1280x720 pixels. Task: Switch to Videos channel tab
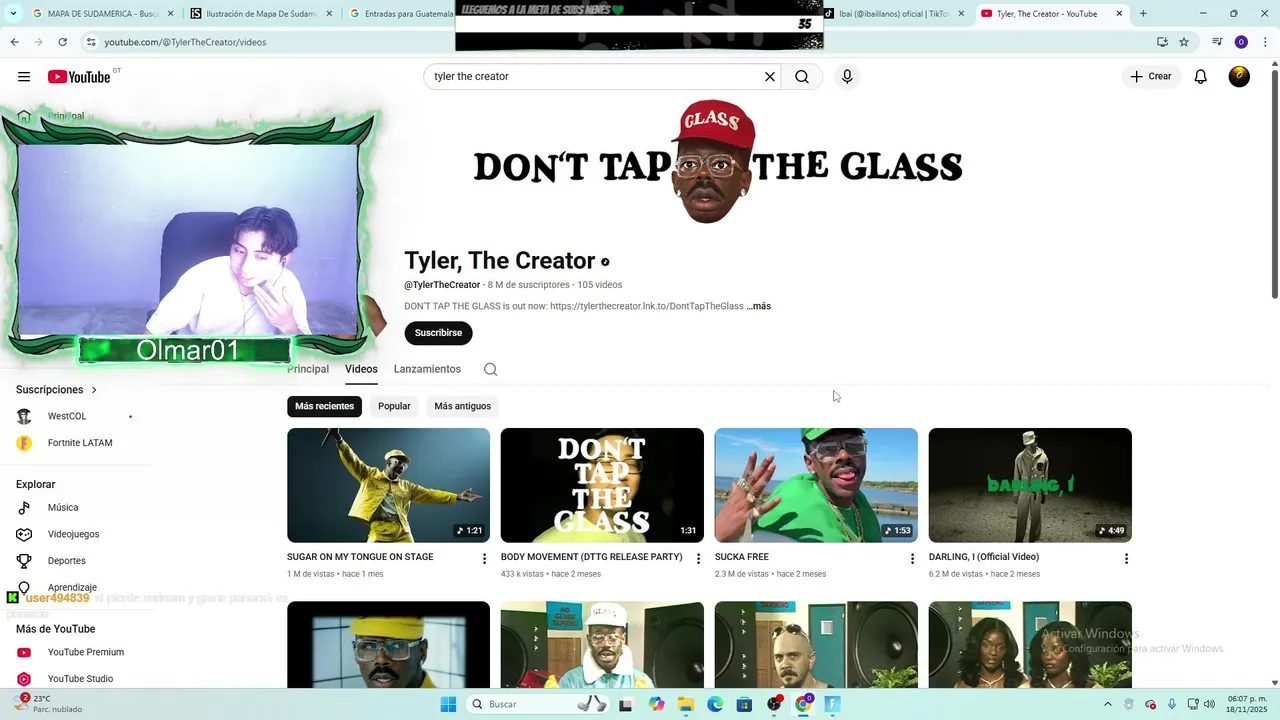361,369
